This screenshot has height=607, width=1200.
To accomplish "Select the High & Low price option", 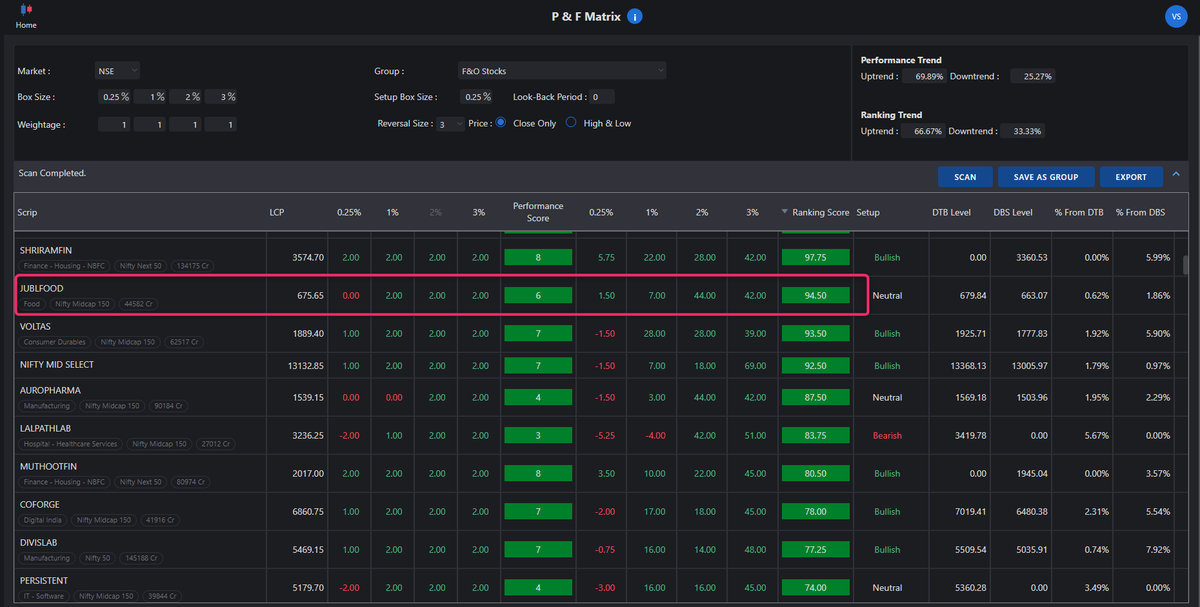I will [x=571, y=123].
